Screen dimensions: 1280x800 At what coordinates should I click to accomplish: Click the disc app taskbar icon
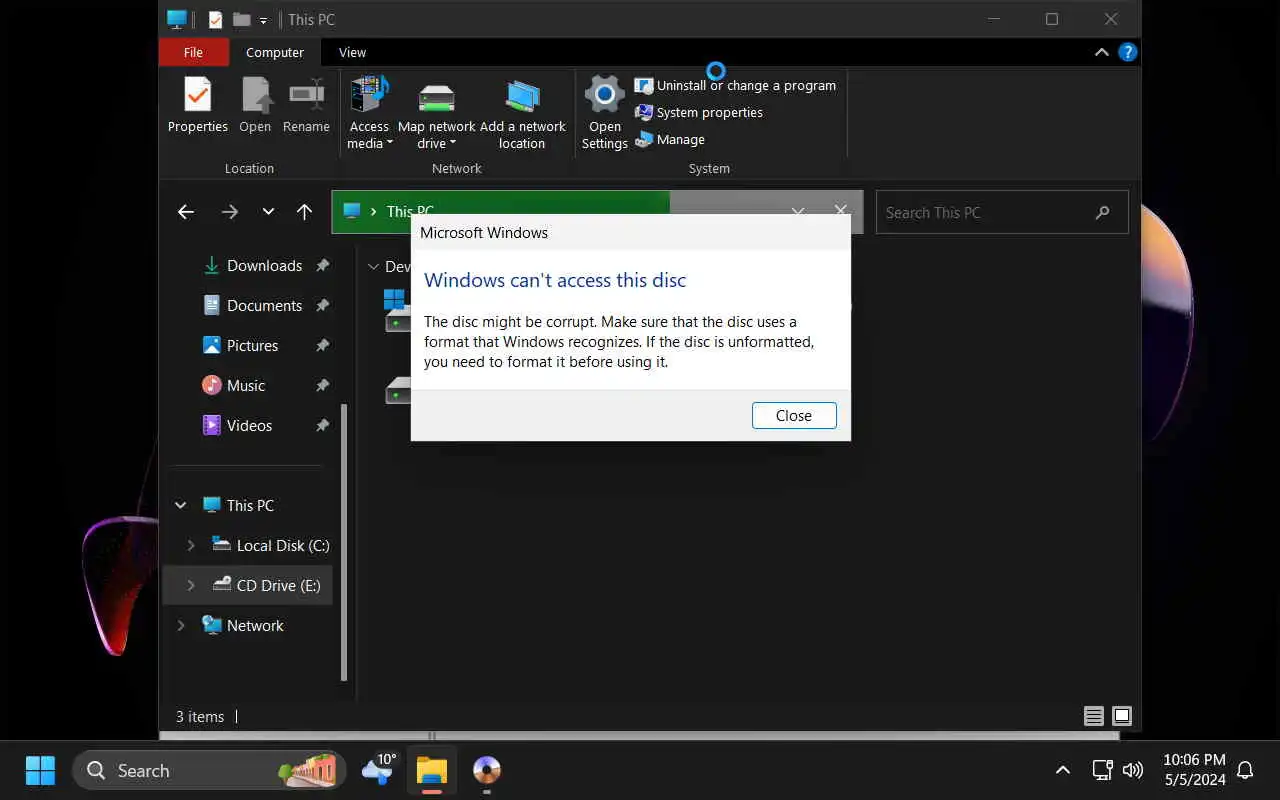coord(487,770)
